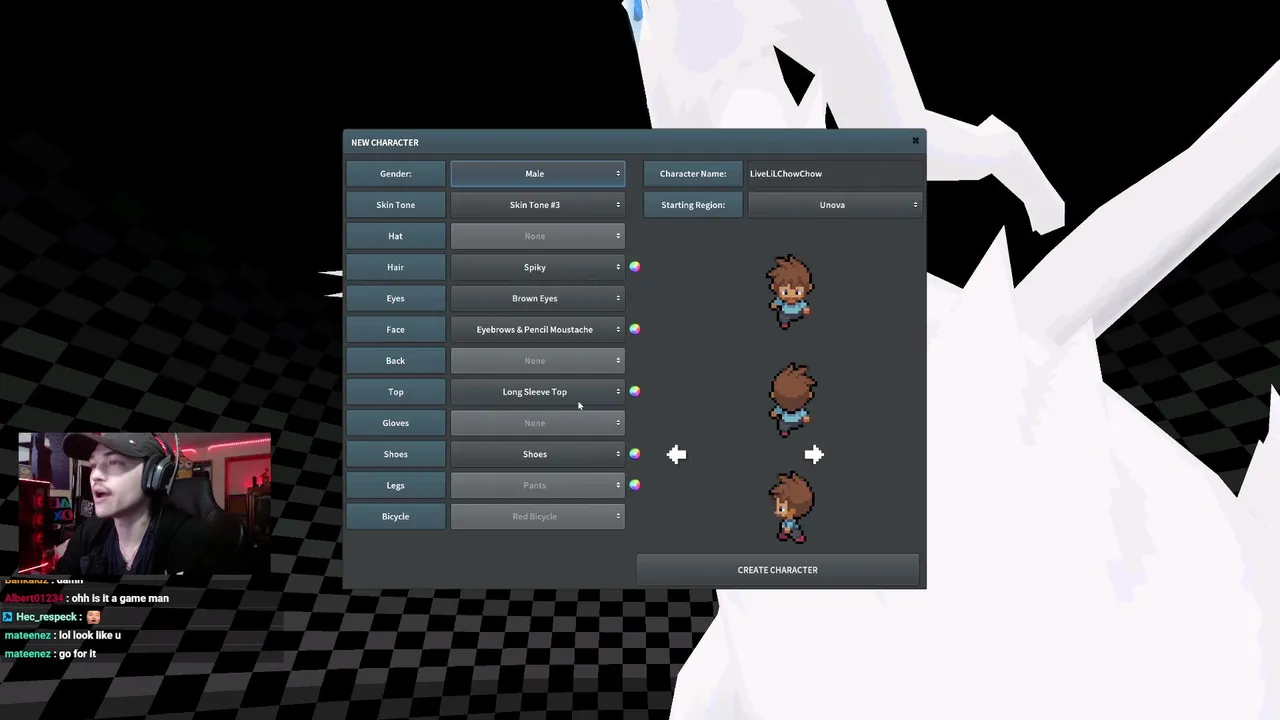
Task: Click the Gloves label button
Action: (x=396, y=423)
